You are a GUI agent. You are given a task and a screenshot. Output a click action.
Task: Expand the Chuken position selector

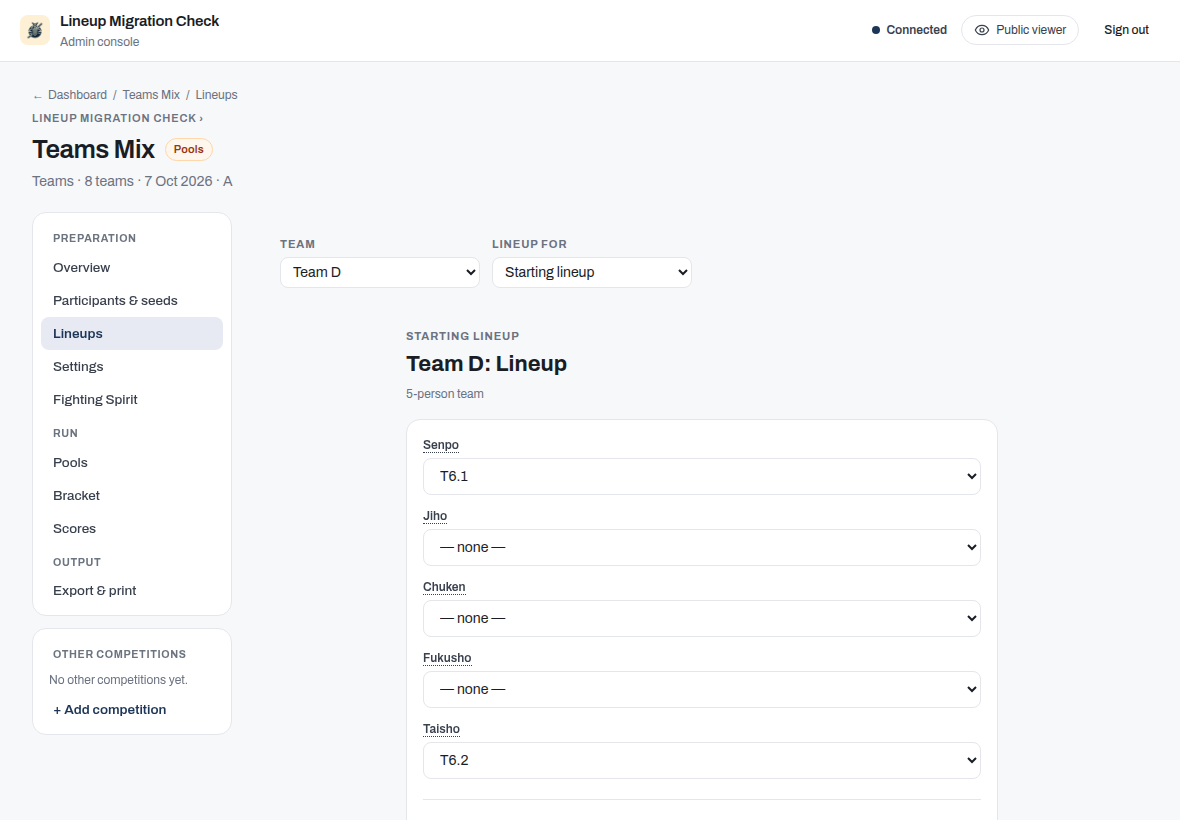coord(701,618)
